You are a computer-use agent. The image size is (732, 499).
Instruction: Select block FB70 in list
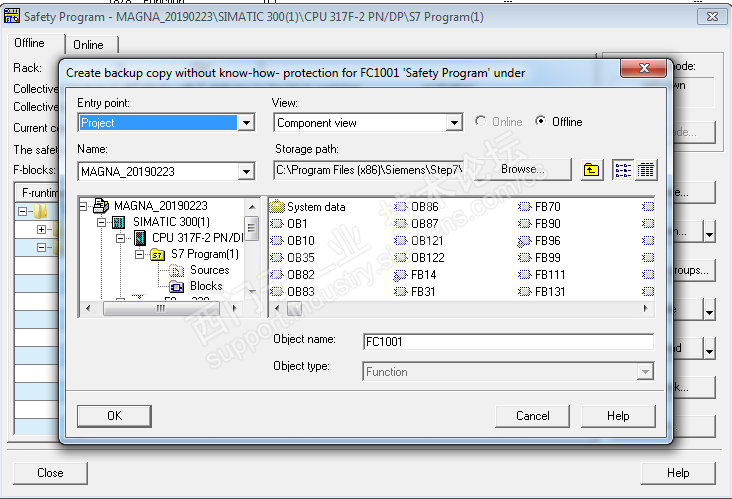(x=540, y=207)
